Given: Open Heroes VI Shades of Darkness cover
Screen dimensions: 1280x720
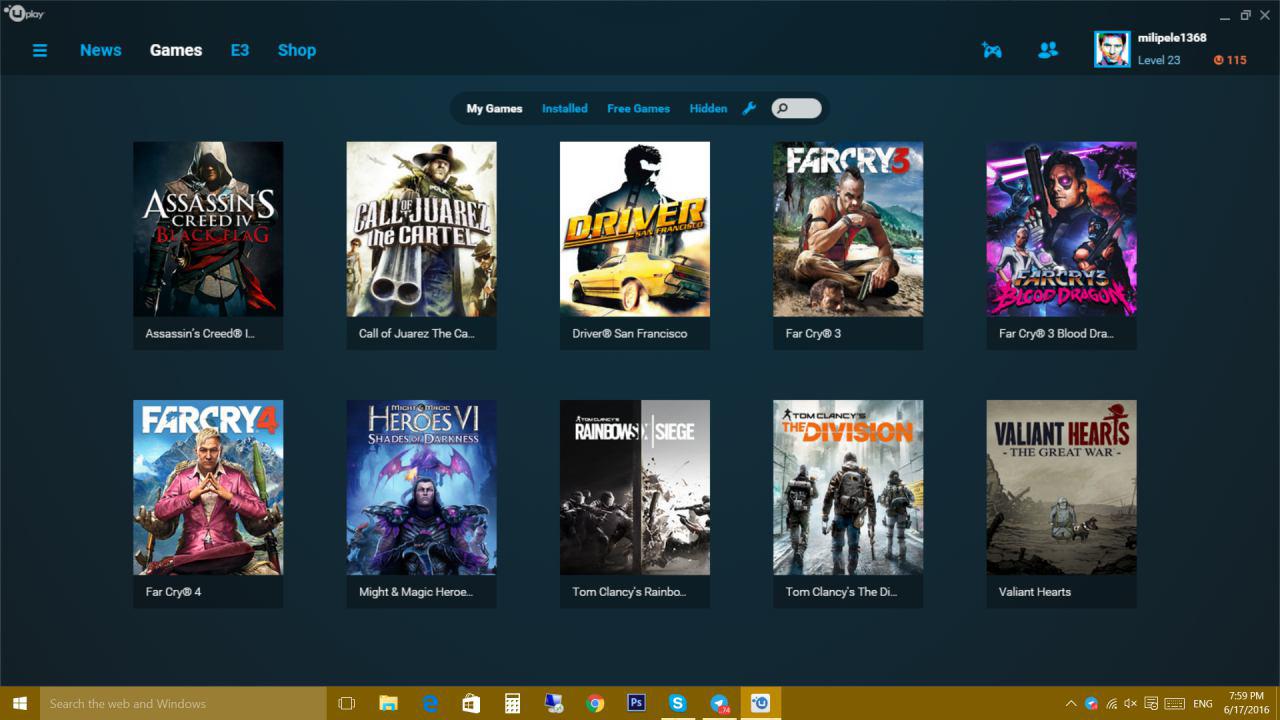Looking at the screenshot, I should 421,488.
